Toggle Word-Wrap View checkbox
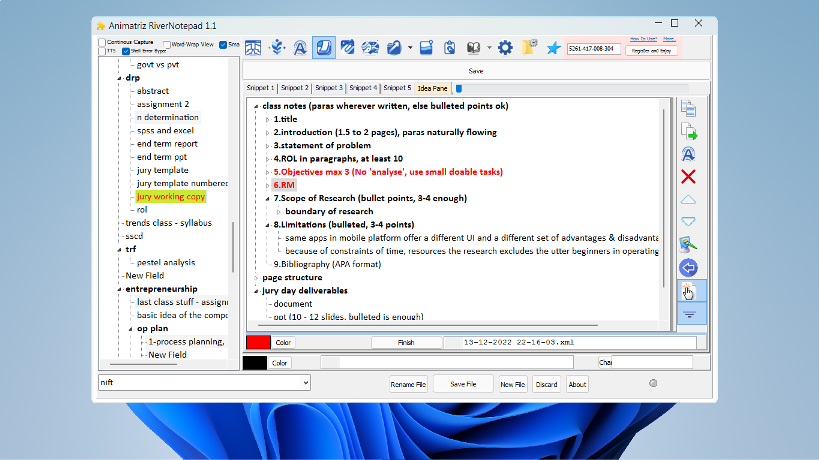The height and width of the screenshot is (460, 819). [x=167, y=45]
